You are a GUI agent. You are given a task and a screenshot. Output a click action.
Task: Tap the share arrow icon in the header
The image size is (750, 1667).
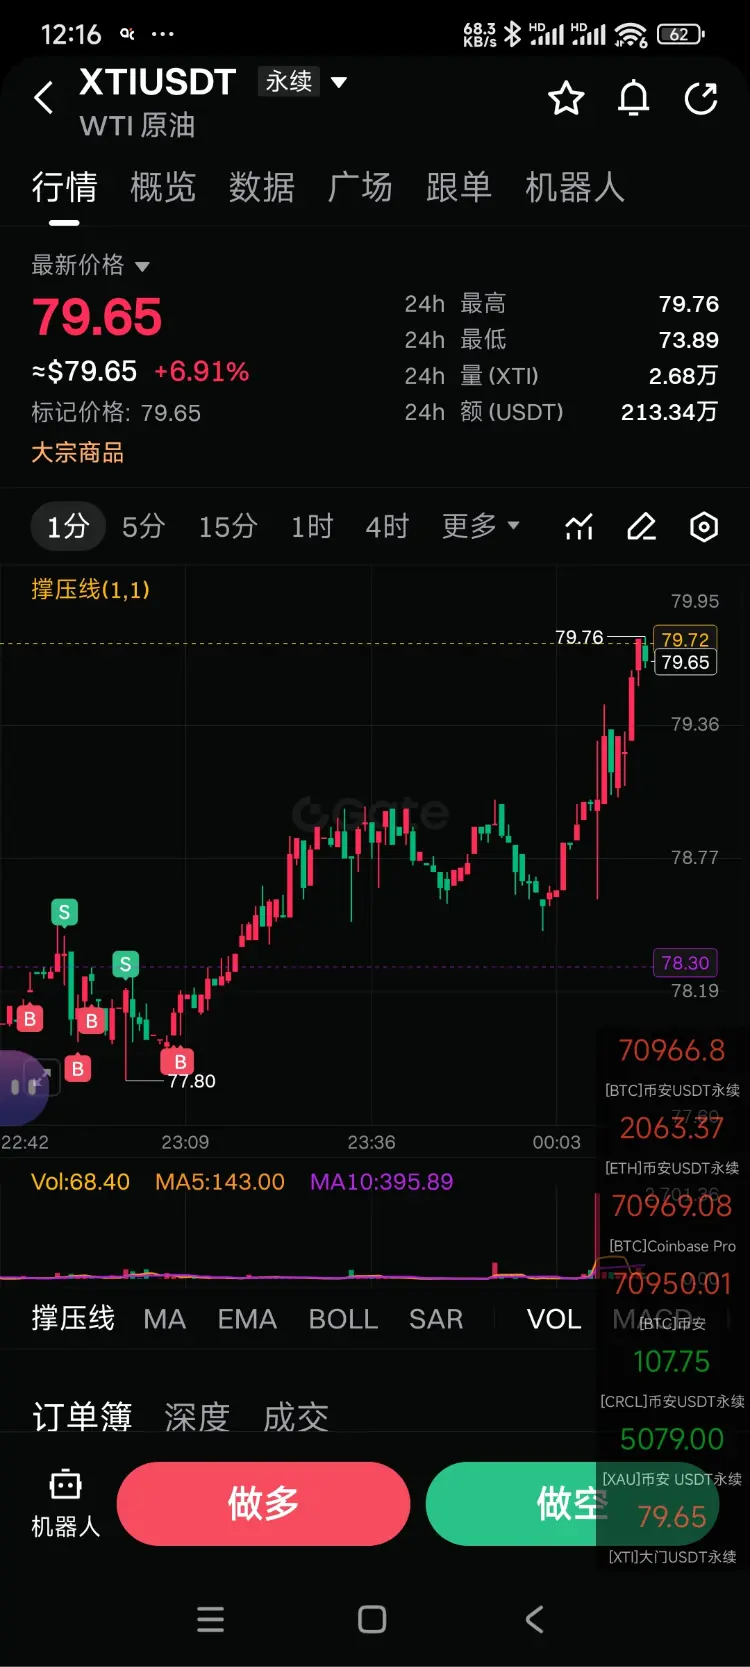(701, 98)
